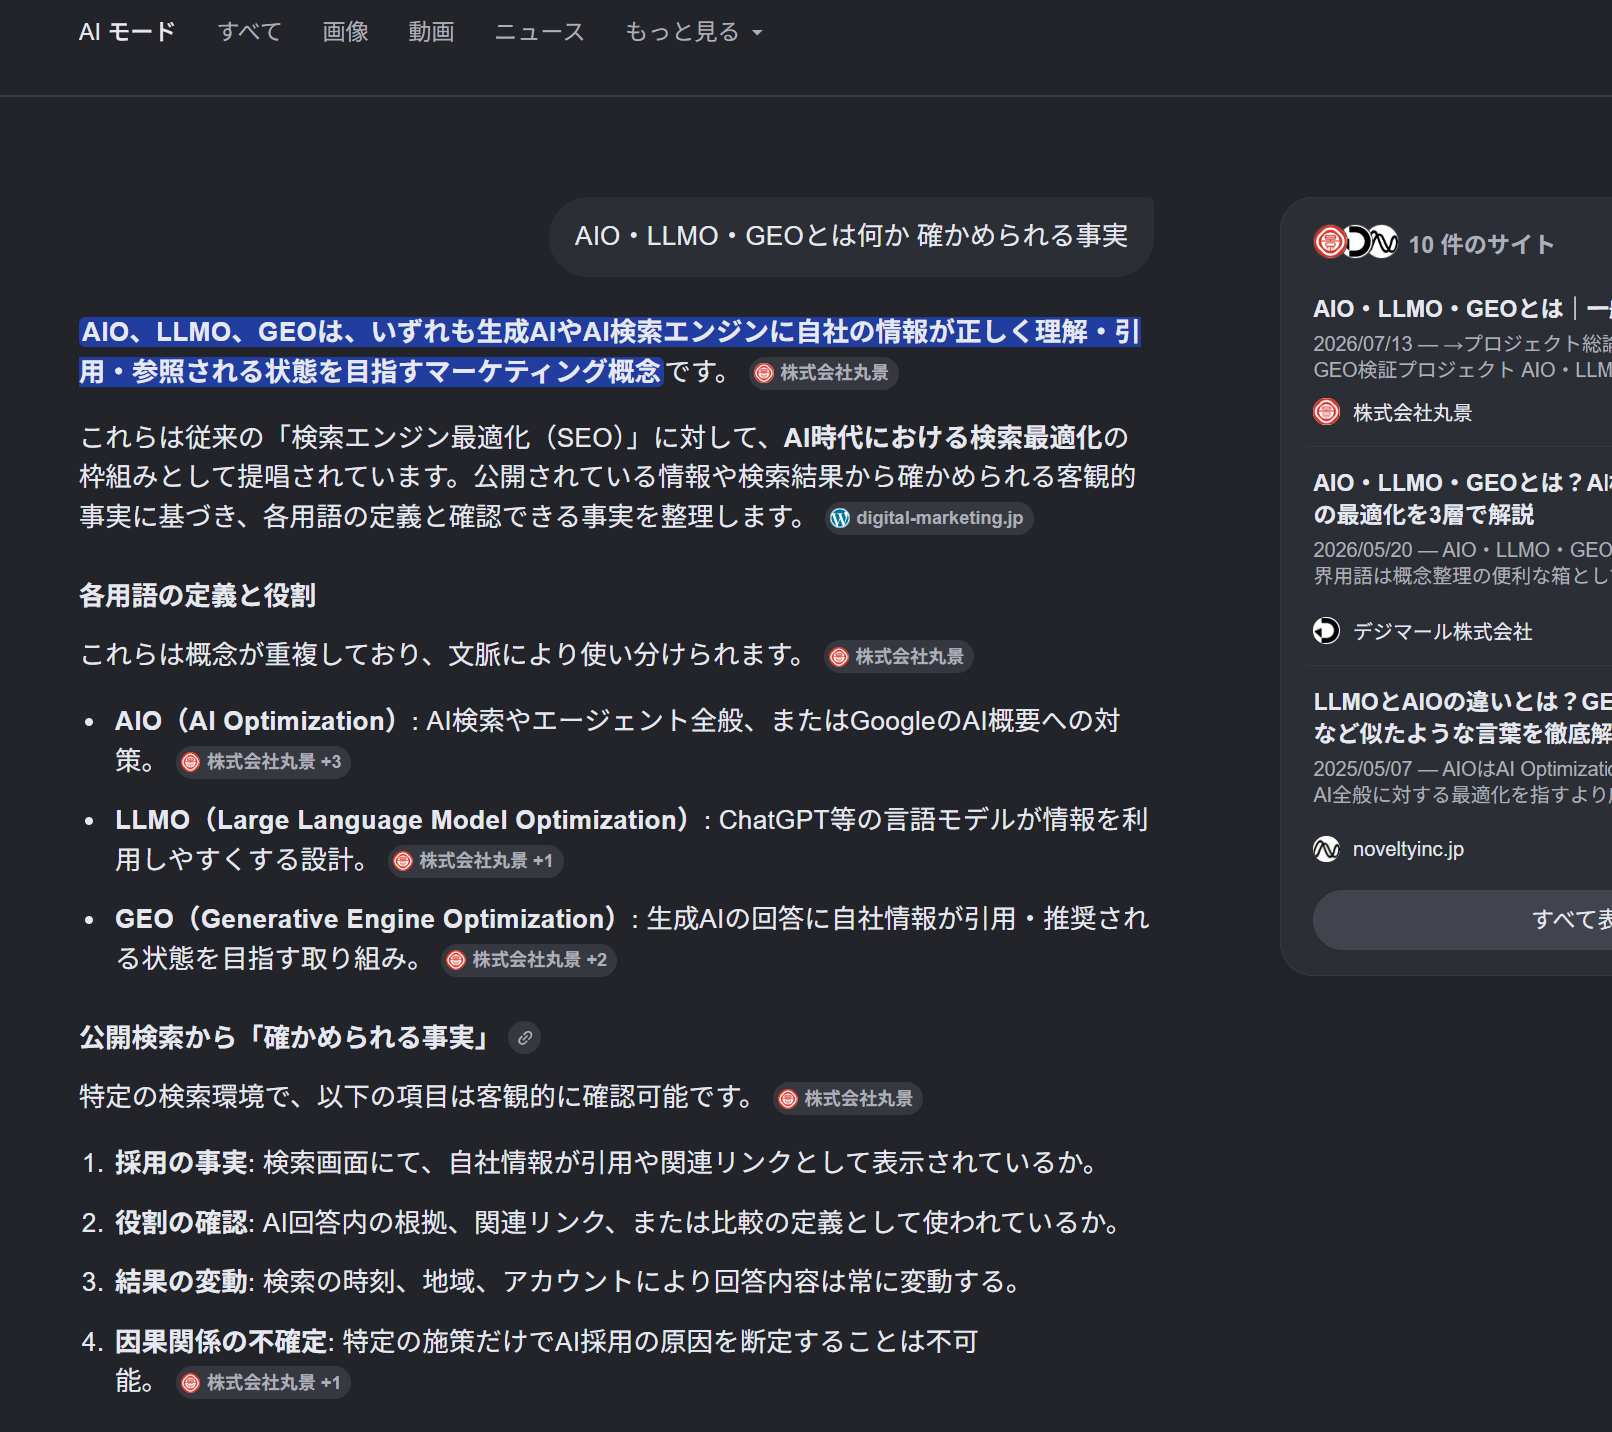Click the stacked site icons by 10 件のサイト
1612x1432 pixels.
coord(1355,242)
